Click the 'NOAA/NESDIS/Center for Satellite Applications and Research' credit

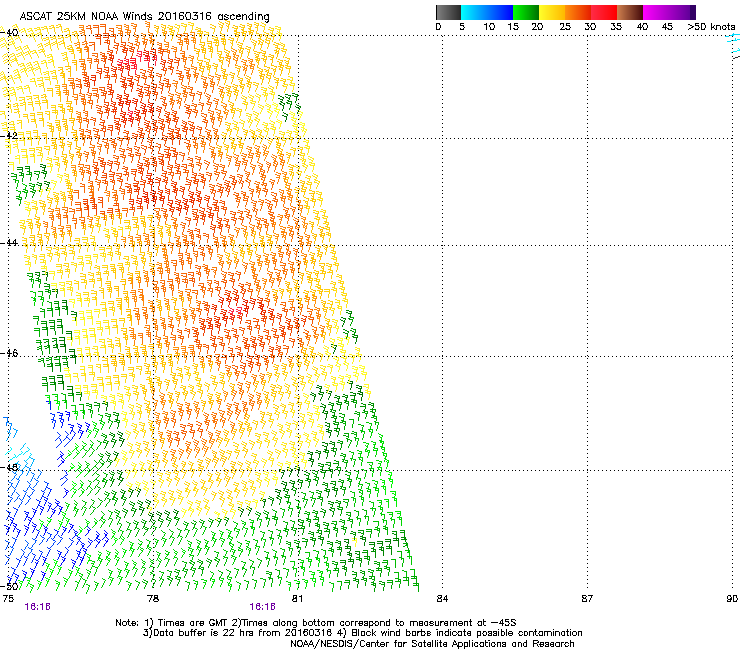point(432,644)
